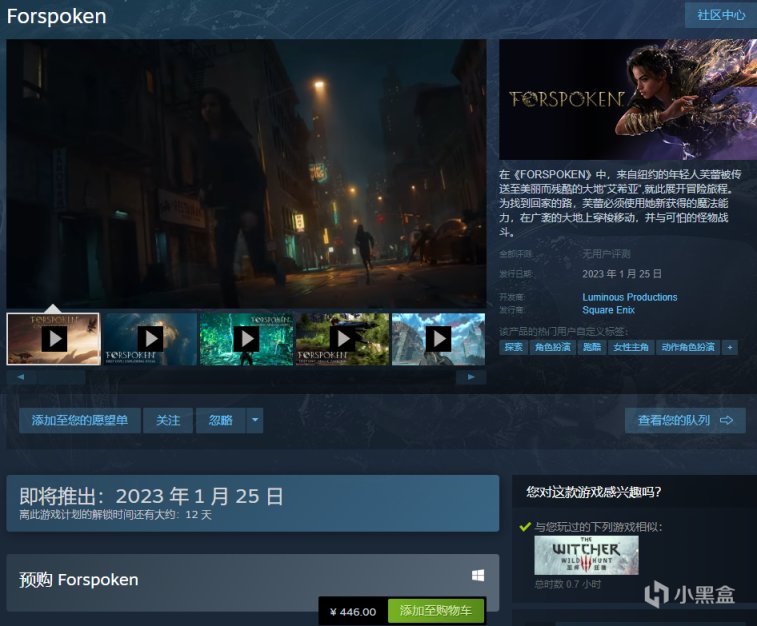Click 无用户评测 review summary text
This screenshot has height=626, width=757.
(x=606, y=254)
